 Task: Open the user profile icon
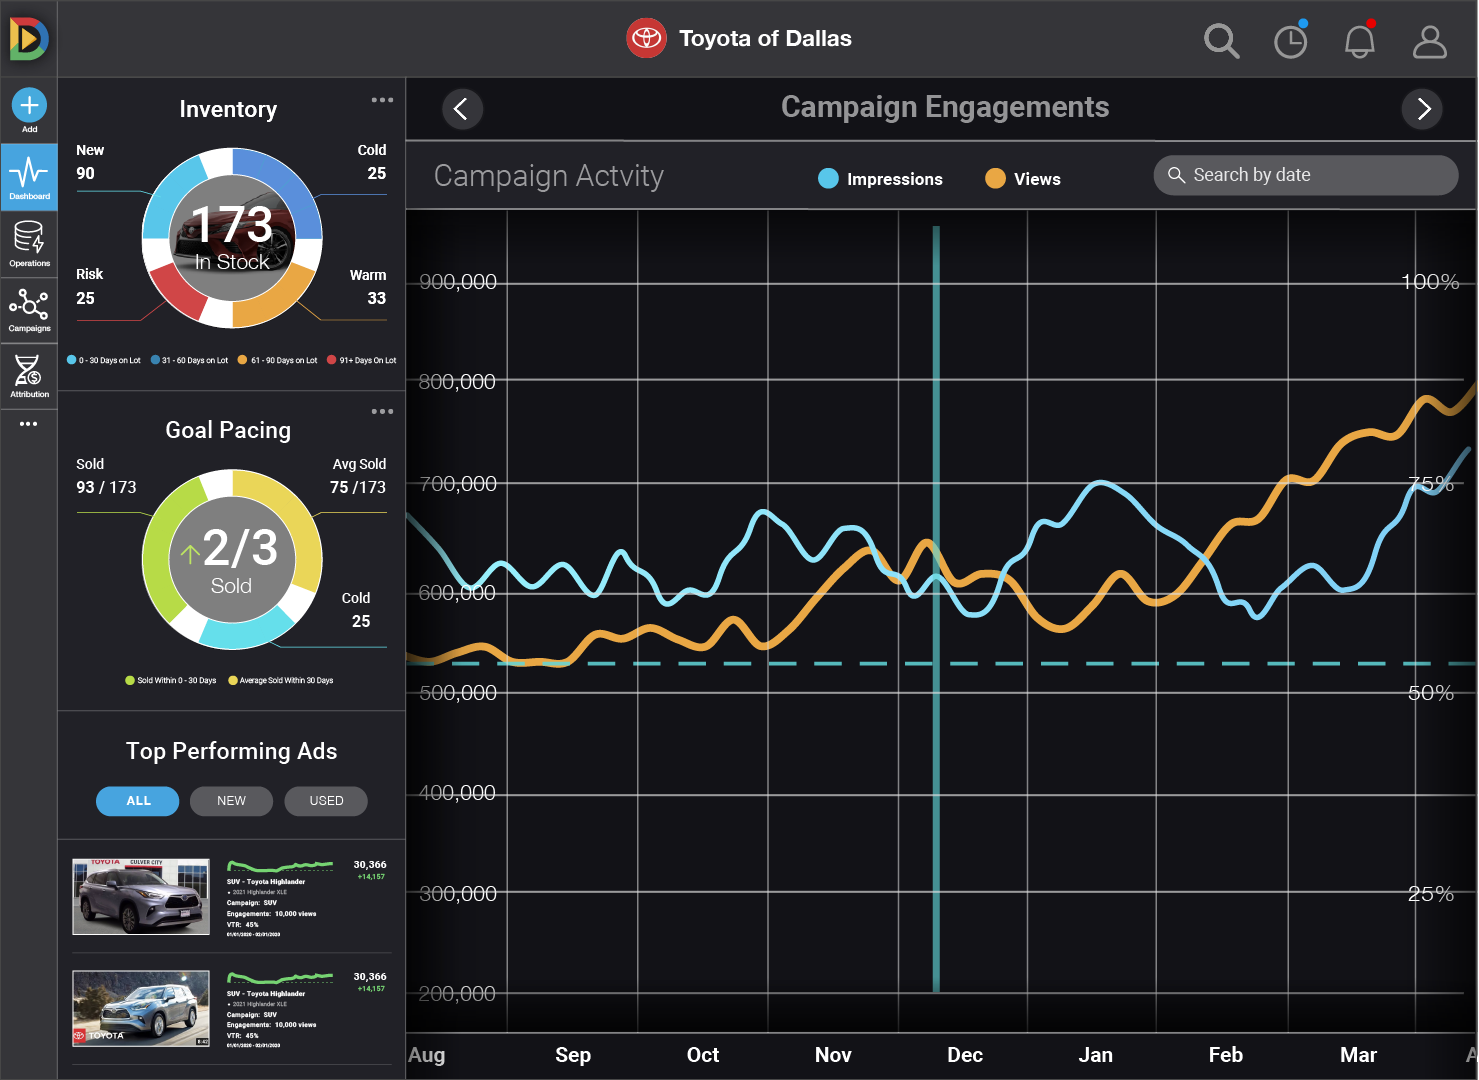[x=1429, y=41]
